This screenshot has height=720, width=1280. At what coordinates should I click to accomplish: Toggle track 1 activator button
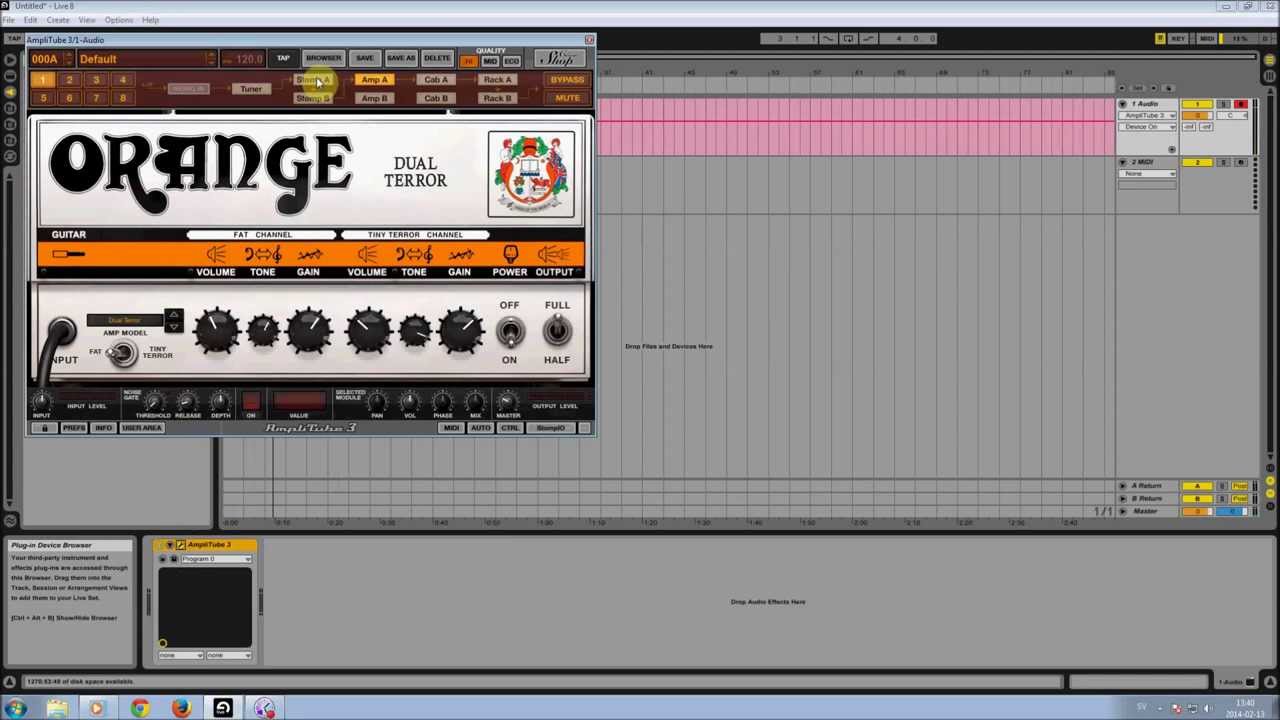(1197, 104)
